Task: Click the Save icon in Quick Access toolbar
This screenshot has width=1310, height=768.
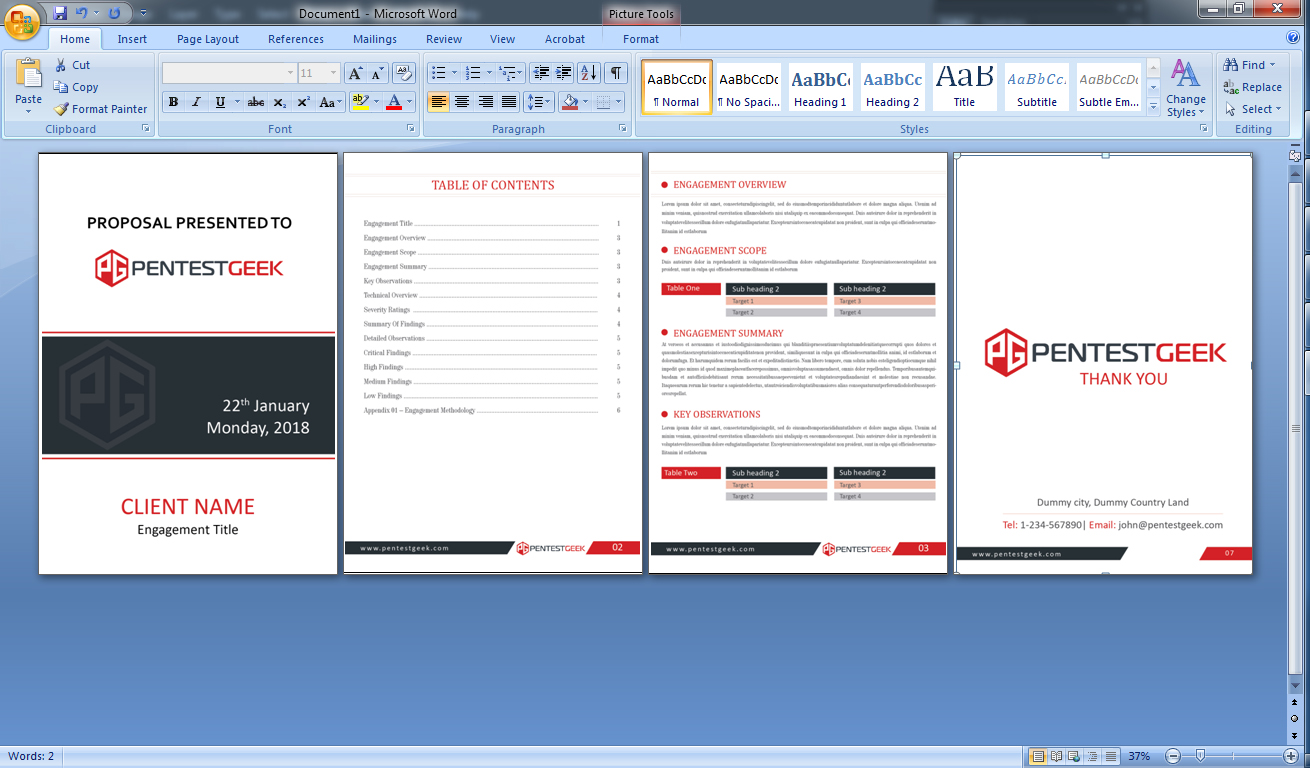Action: 60,14
